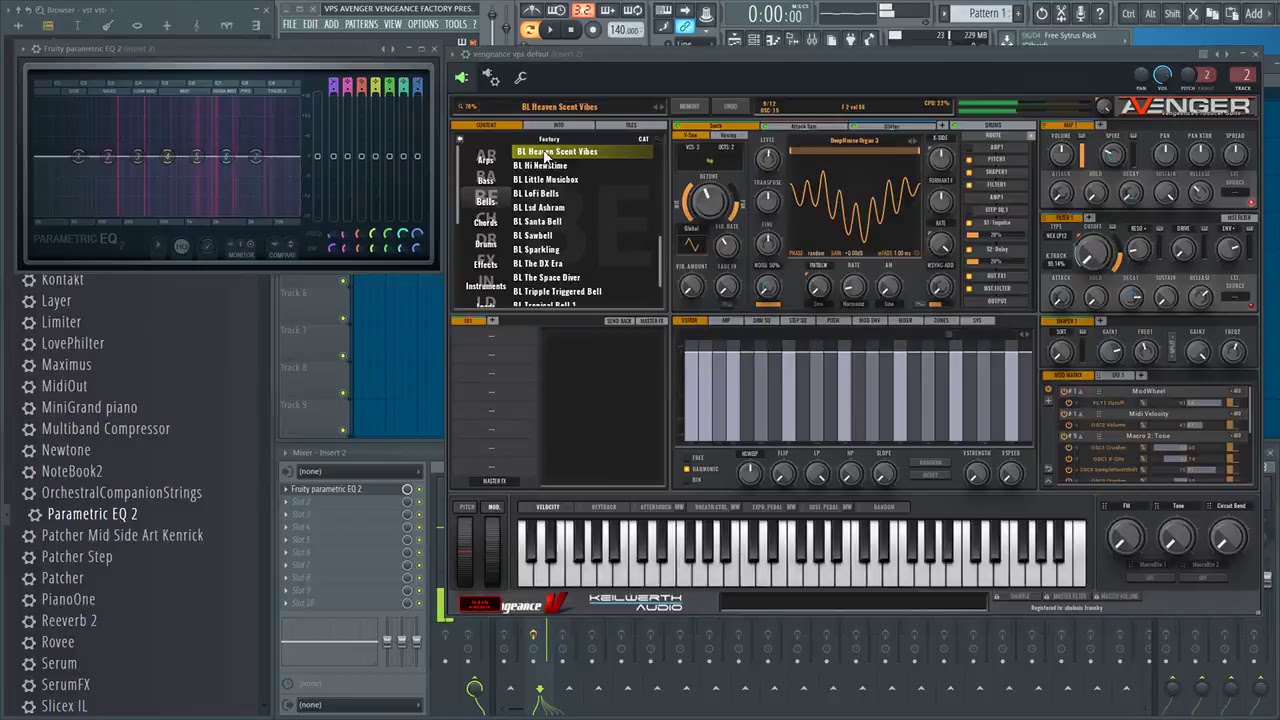Toggle the countdown 3.2 icon
Screen dimensions: 1280x720
582,11
